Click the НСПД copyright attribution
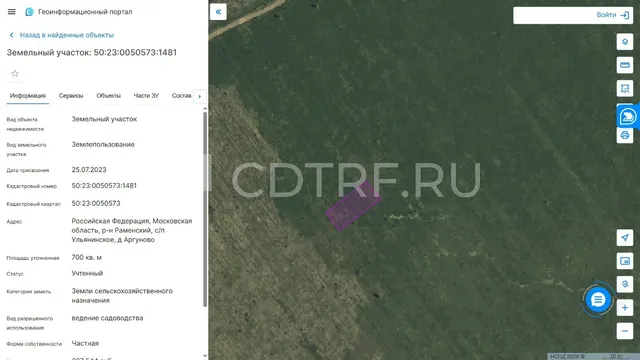Screen dimensions: 640x360 pyautogui.click(x=567, y=356)
